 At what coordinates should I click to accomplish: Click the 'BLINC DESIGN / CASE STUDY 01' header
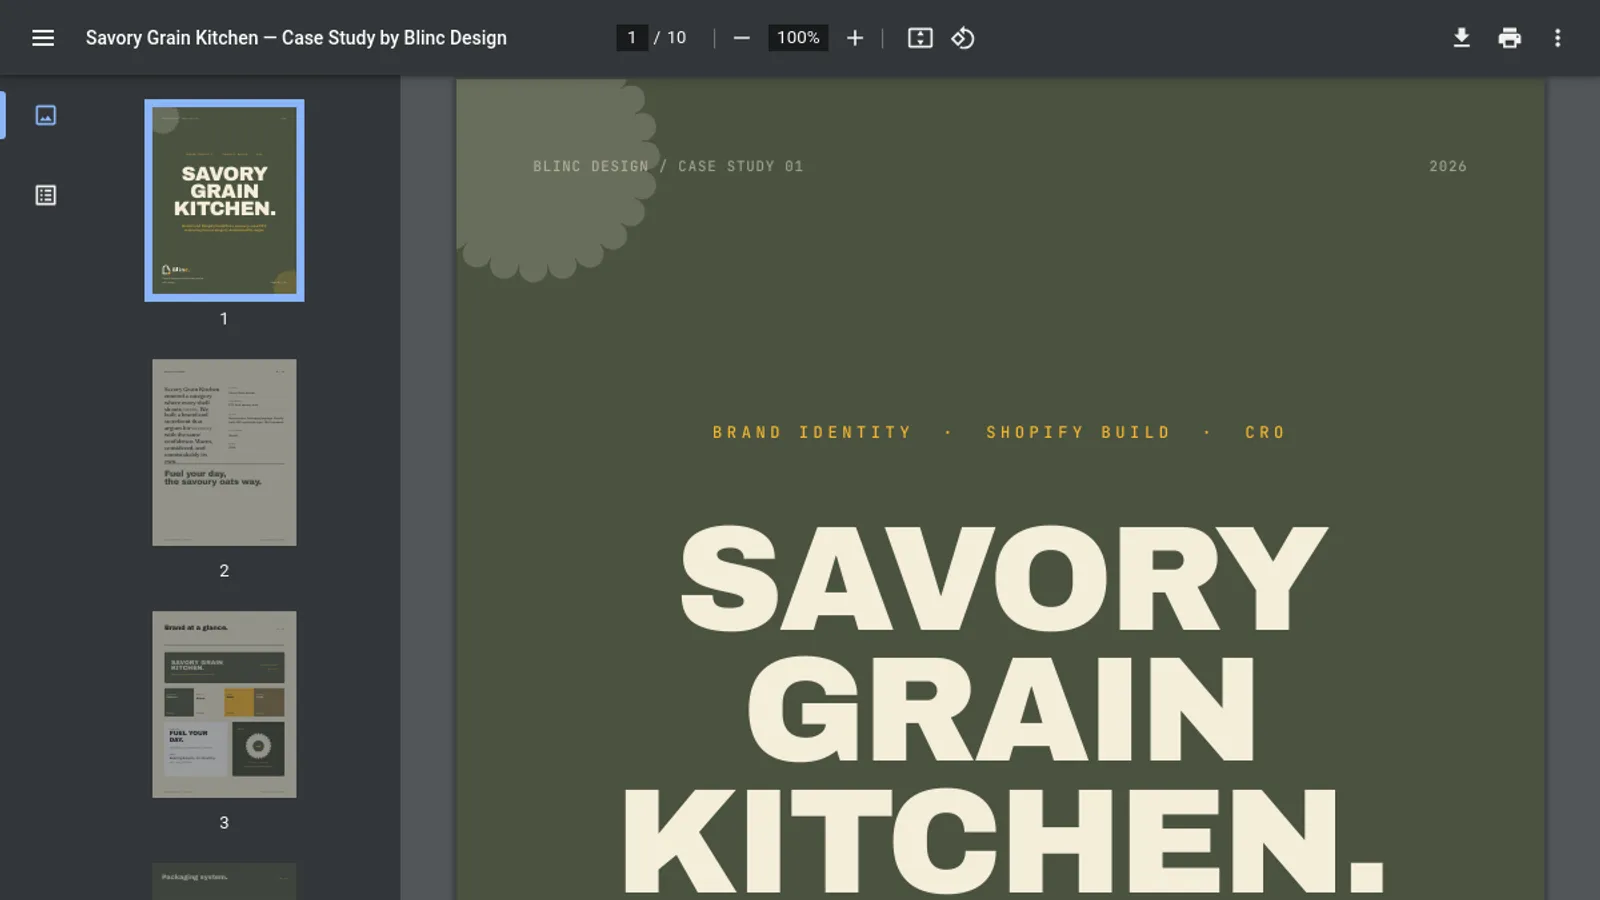tap(668, 166)
